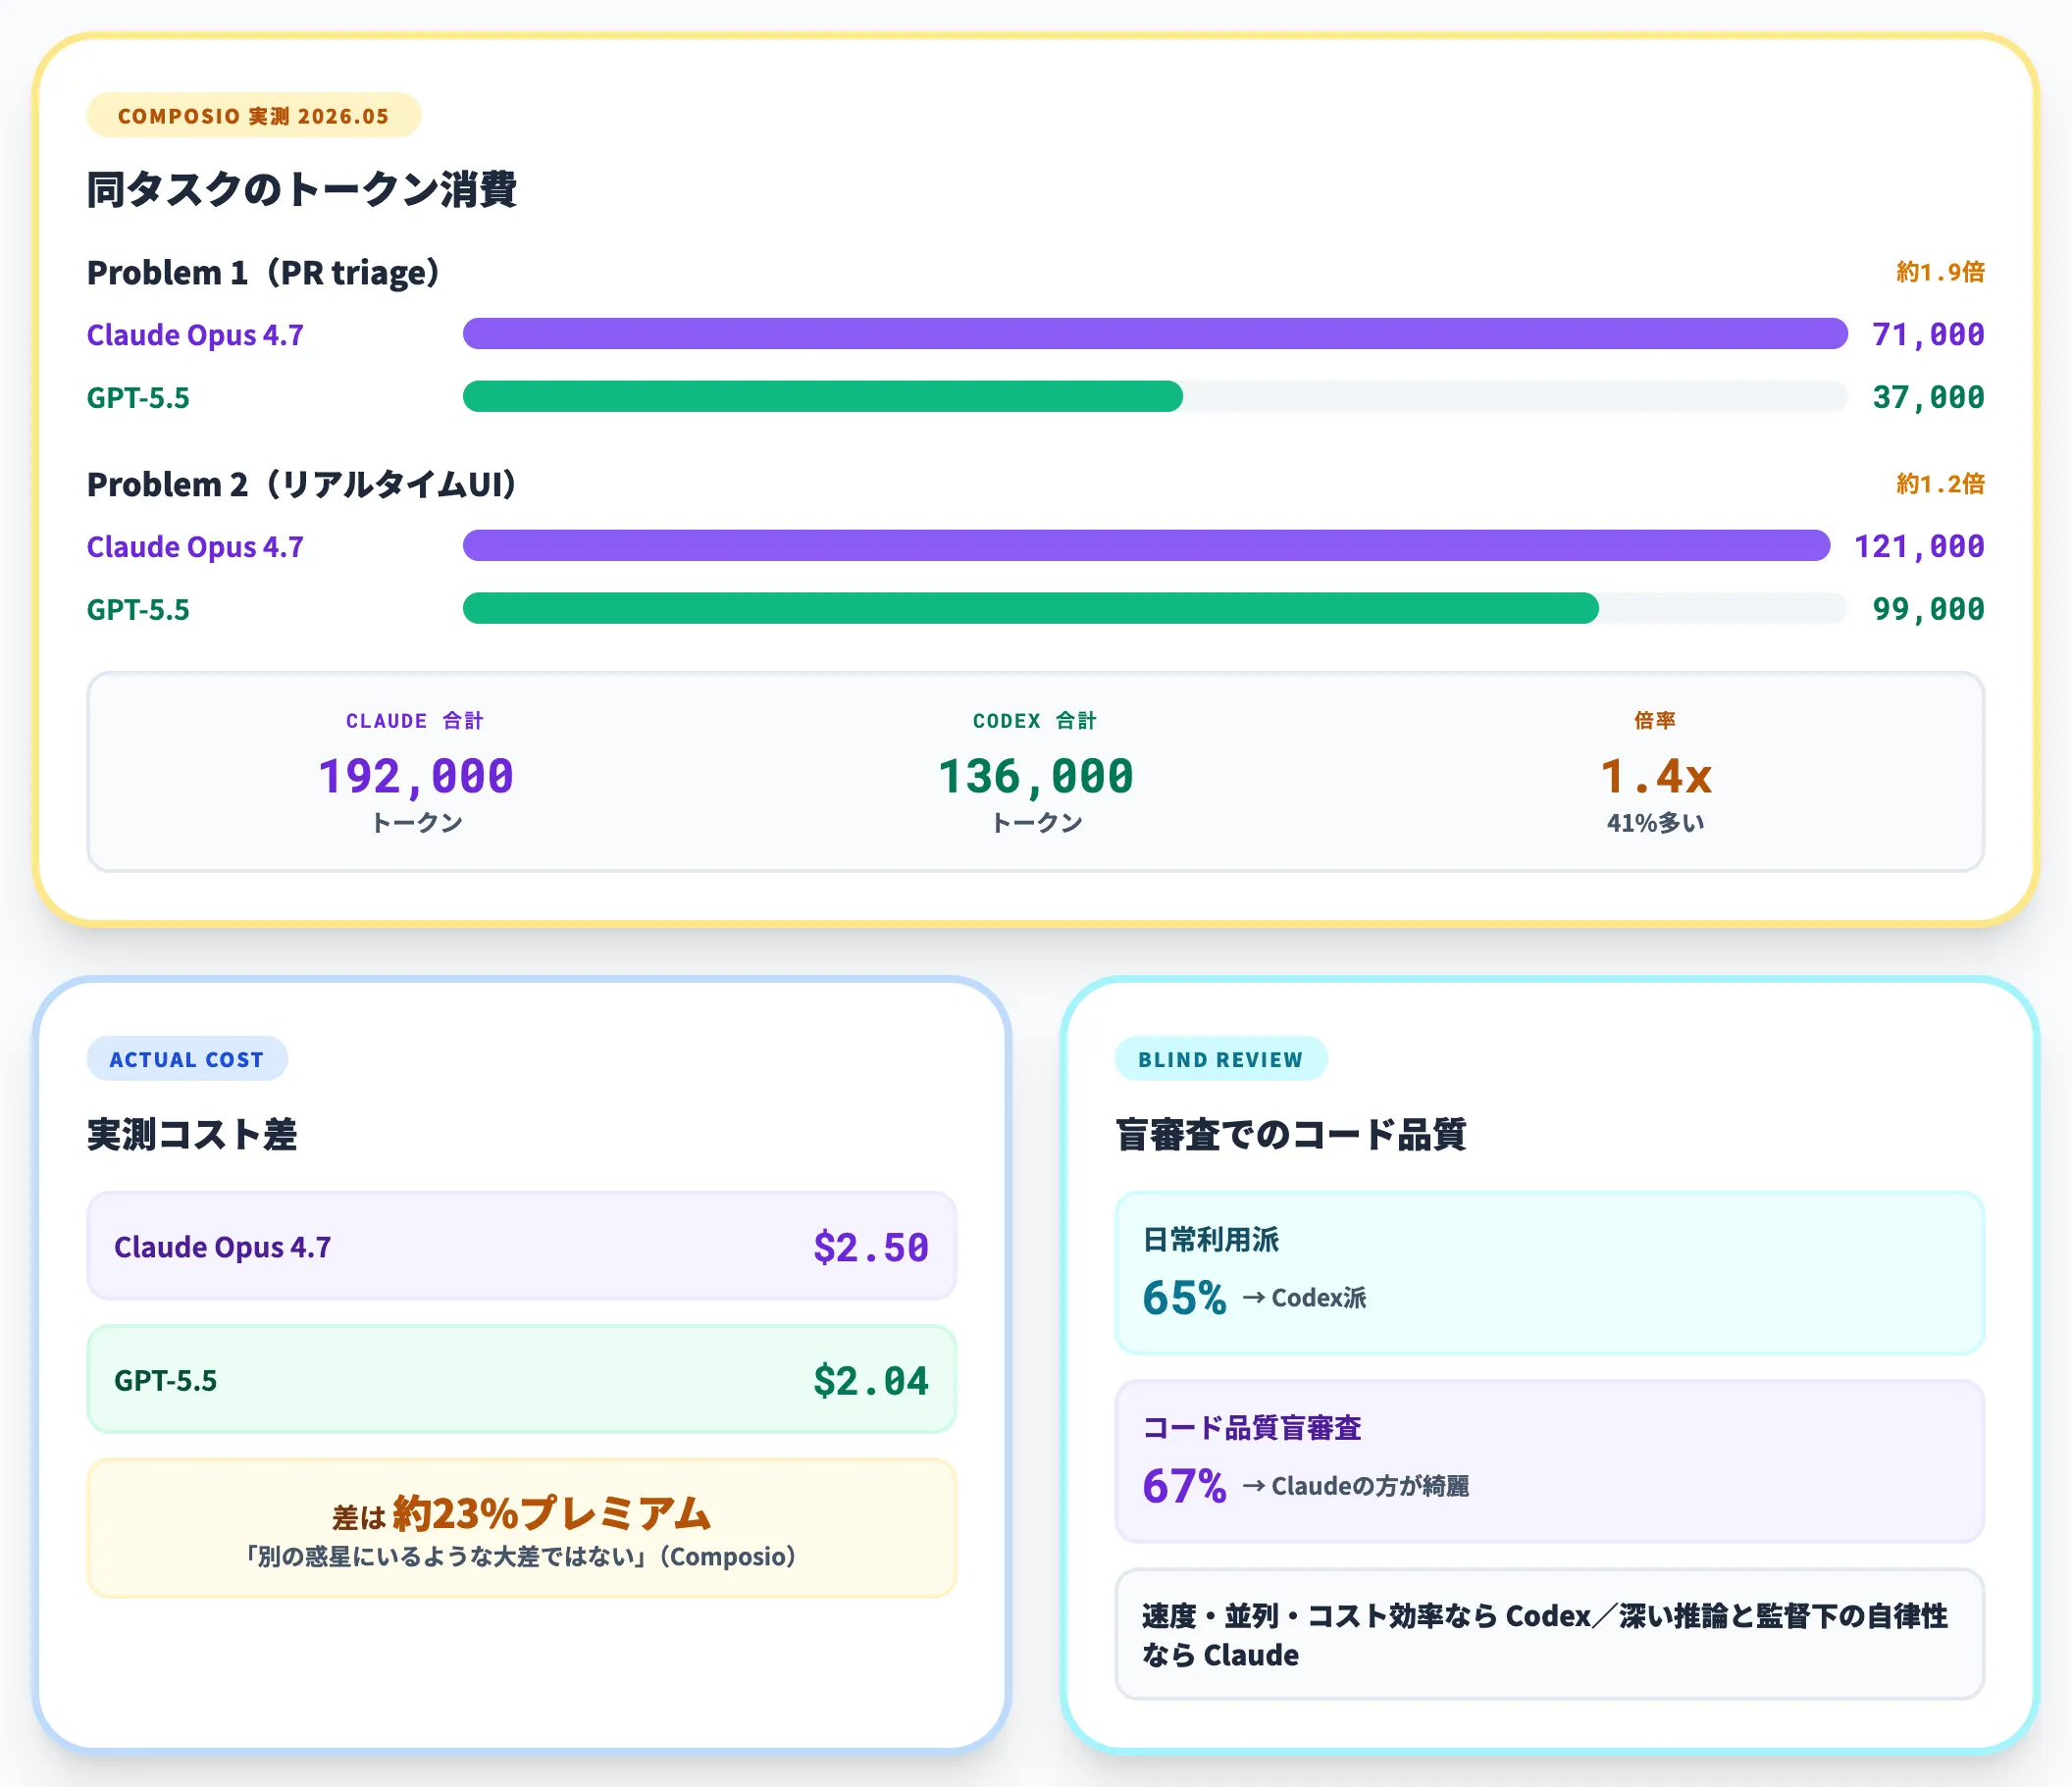Click the コード品質盲審査 label
The width and height of the screenshot is (2072, 1787).
[x=1252, y=1427]
